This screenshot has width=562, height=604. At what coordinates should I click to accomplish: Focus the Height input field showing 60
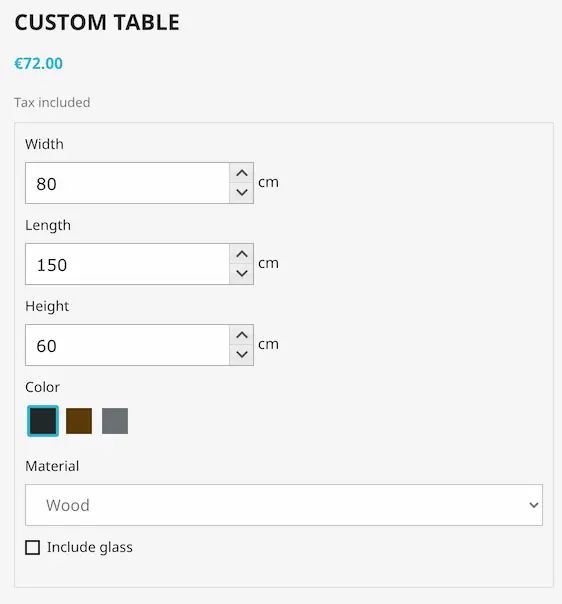pos(127,345)
